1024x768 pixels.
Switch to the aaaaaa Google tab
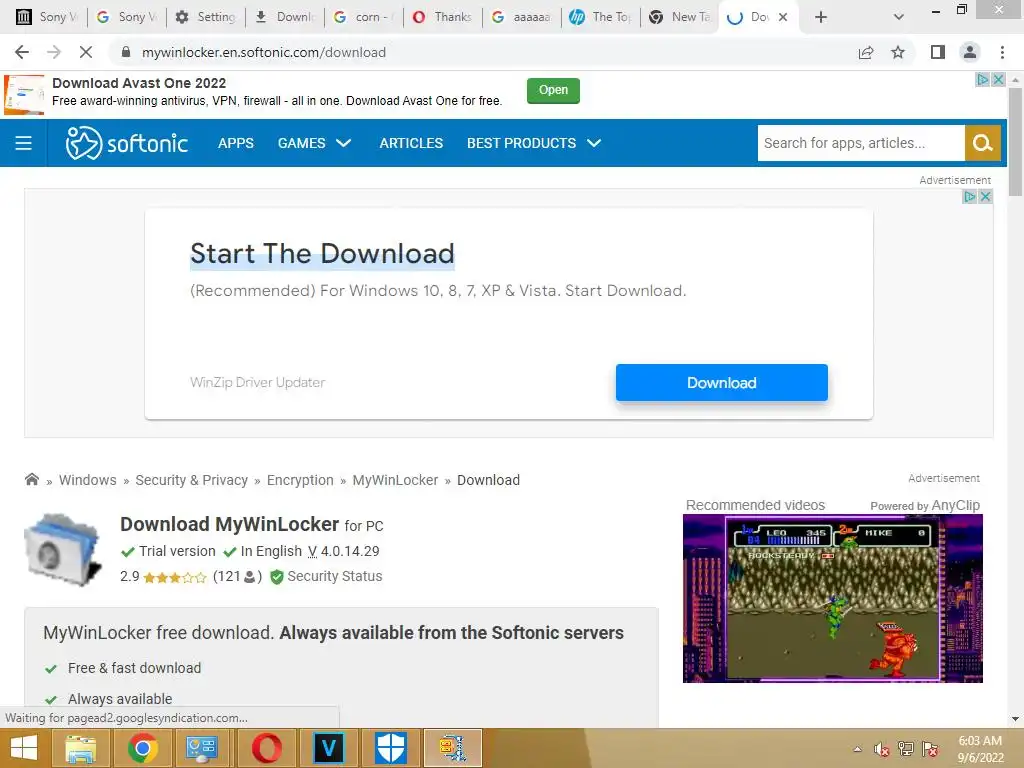(x=522, y=17)
